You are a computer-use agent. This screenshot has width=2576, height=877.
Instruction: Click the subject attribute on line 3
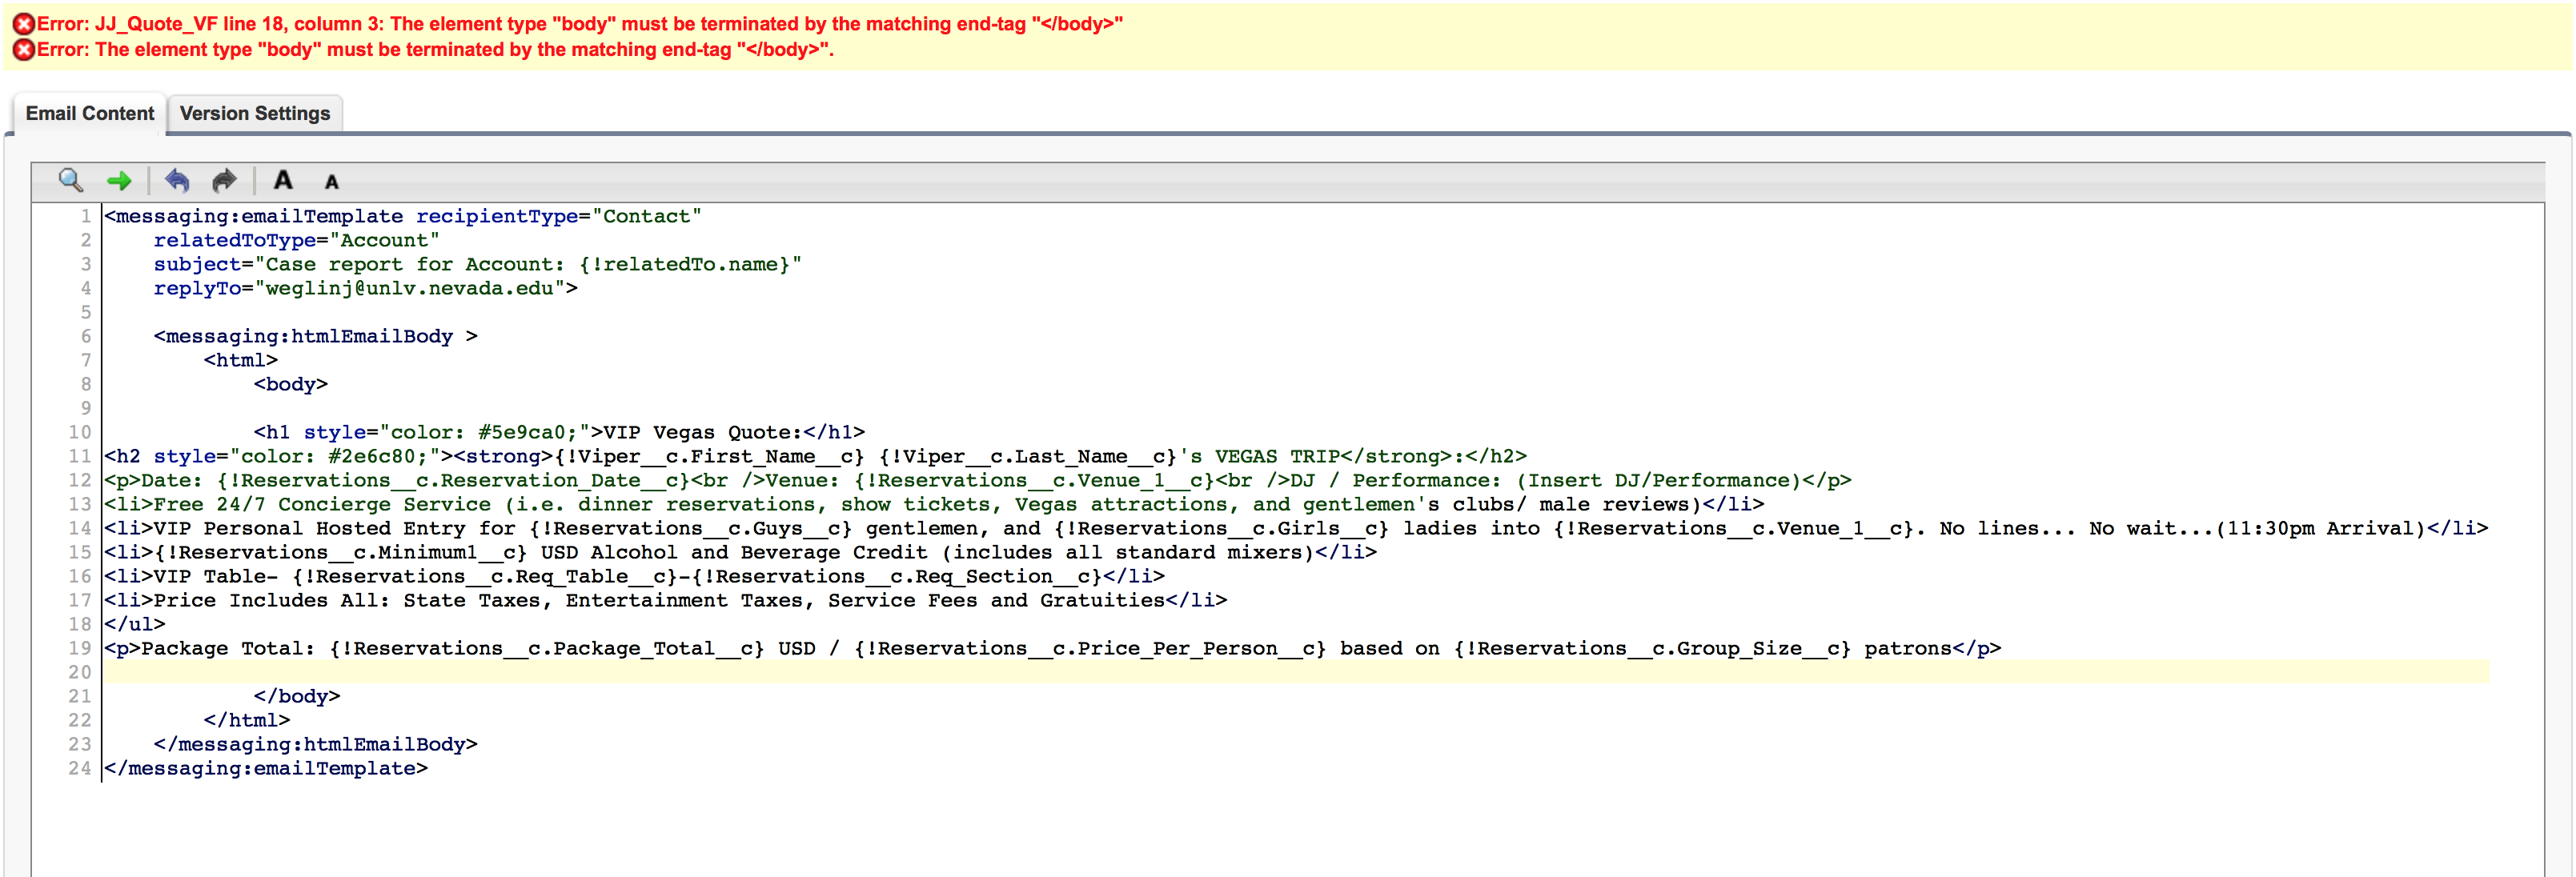pos(196,263)
